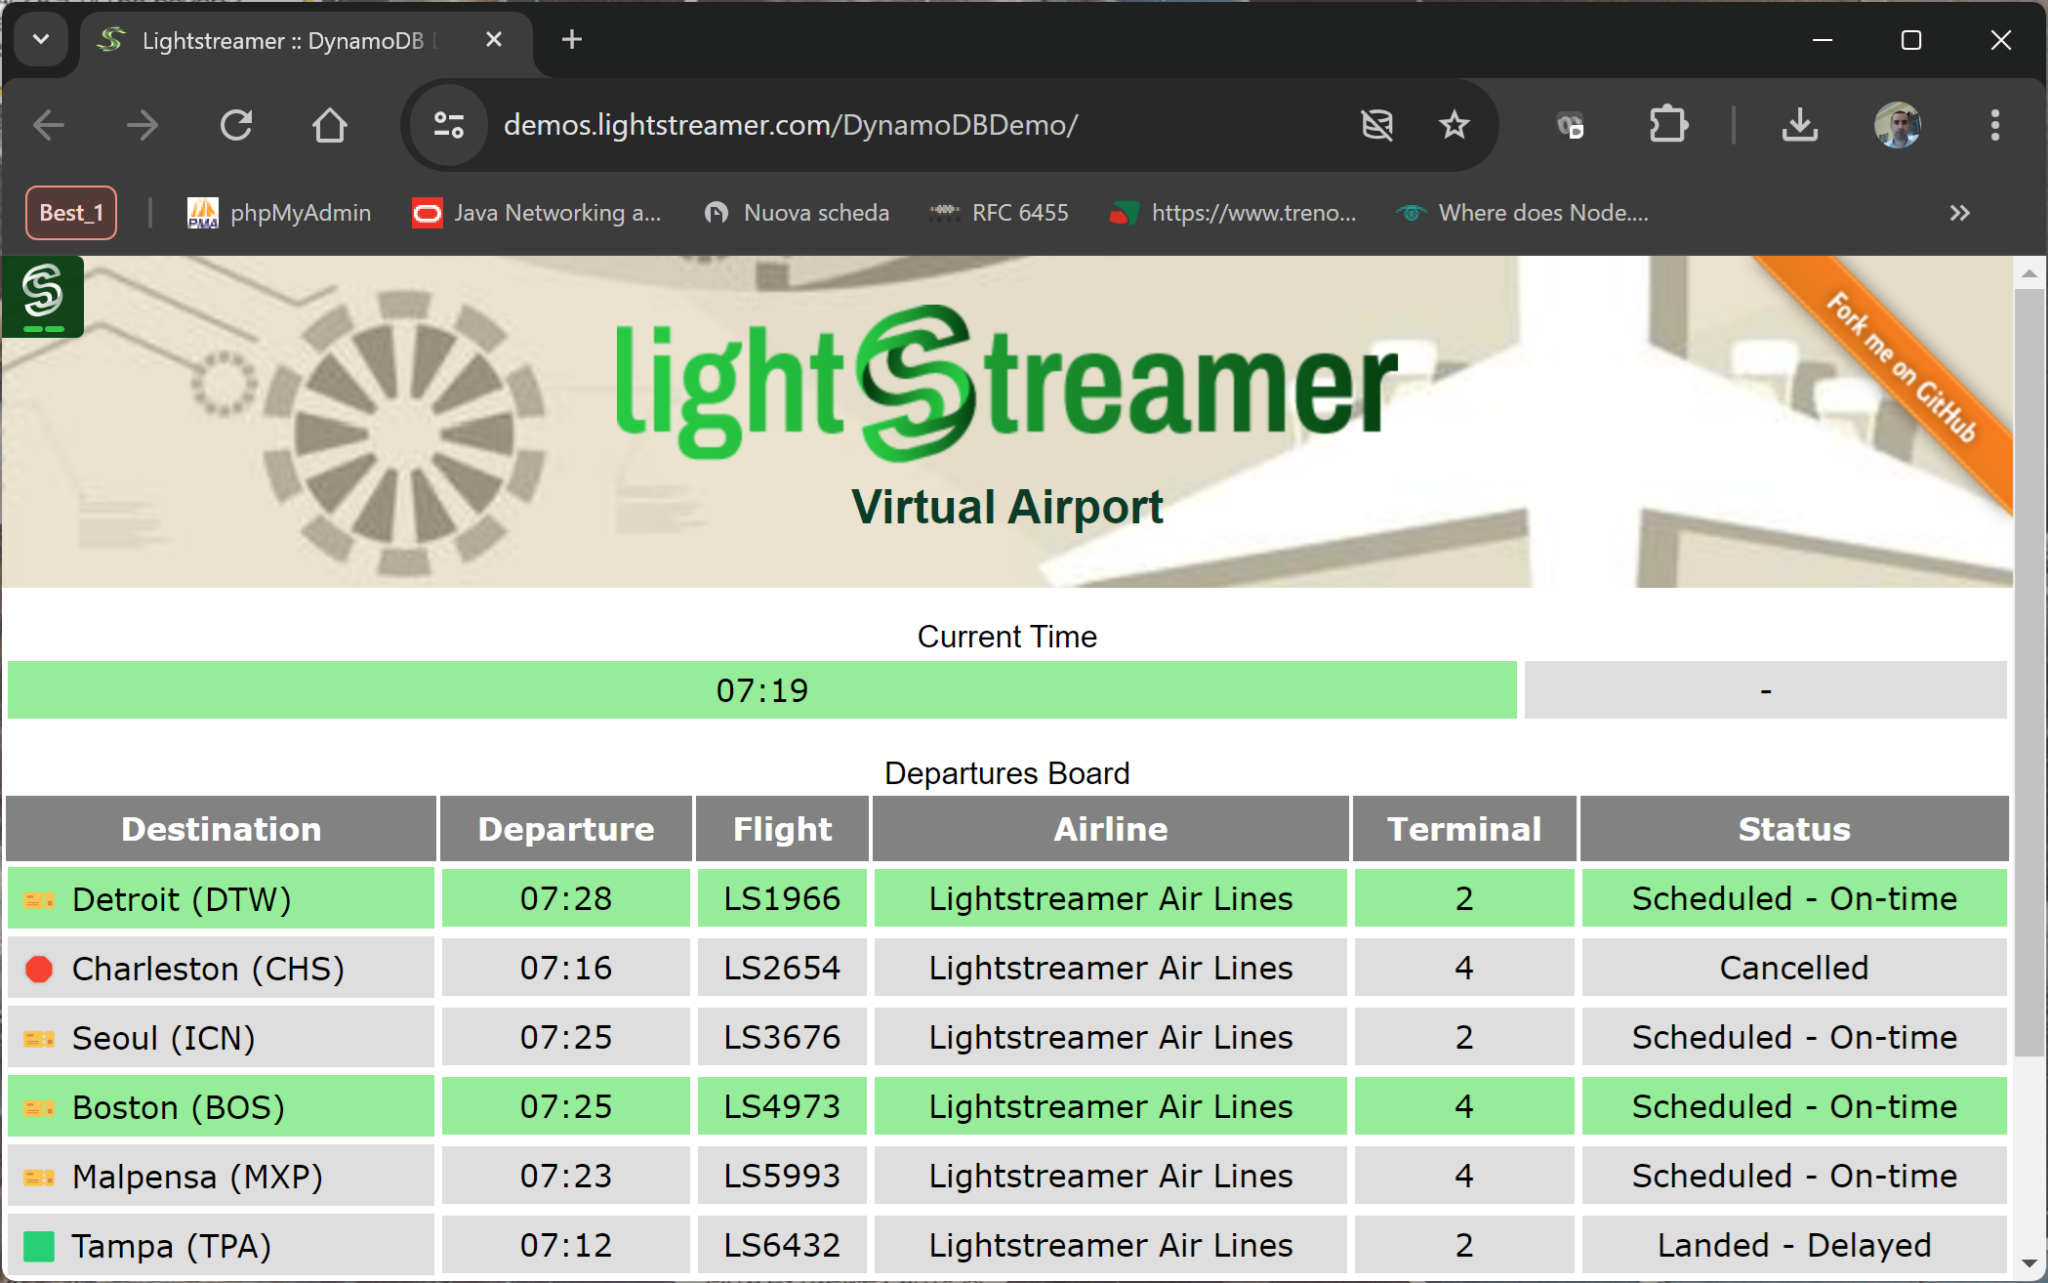Viewport: 2048px width, 1283px height.
Task: Click the Status column header
Action: coord(1794,829)
